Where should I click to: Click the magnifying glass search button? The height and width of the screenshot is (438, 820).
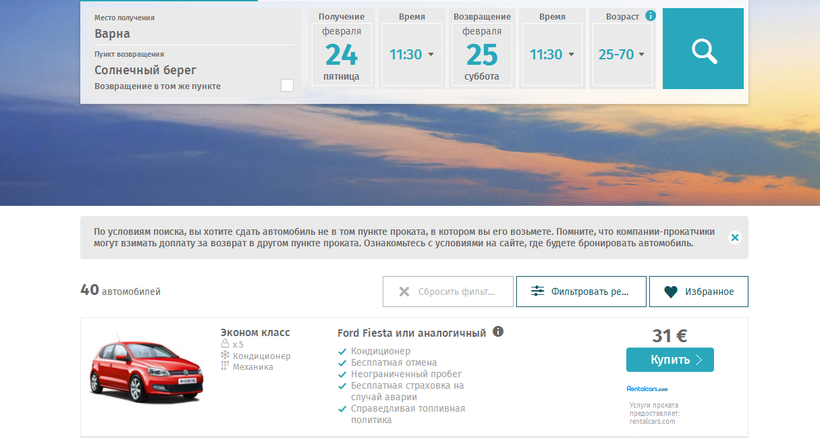pyautogui.click(x=703, y=49)
